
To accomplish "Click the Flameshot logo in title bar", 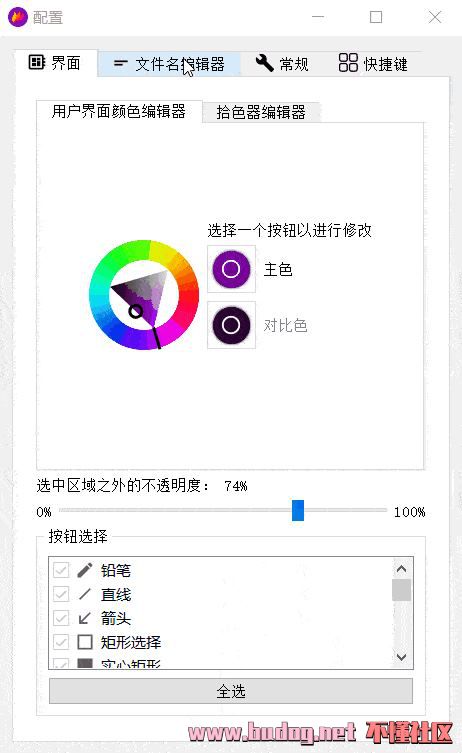I will 18,17.
